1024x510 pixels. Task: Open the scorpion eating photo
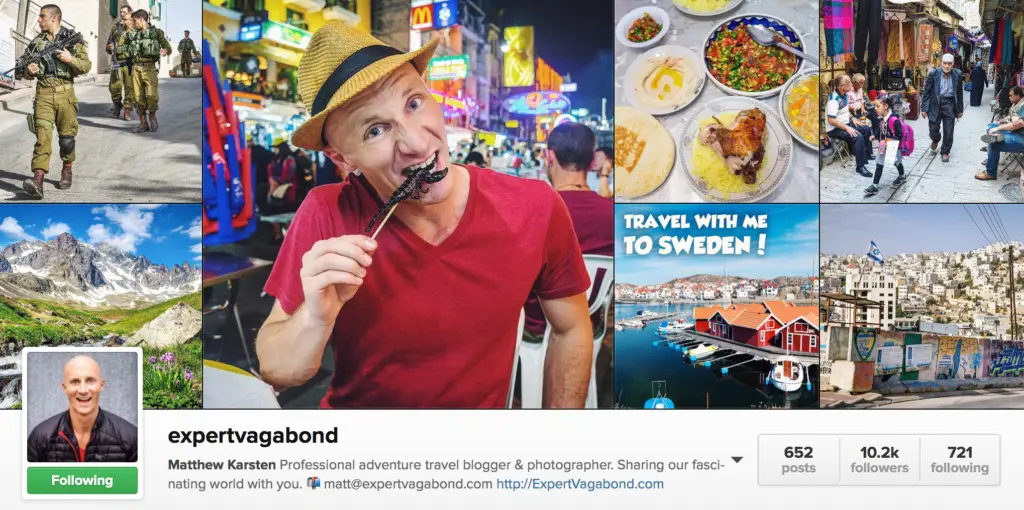click(x=408, y=204)
